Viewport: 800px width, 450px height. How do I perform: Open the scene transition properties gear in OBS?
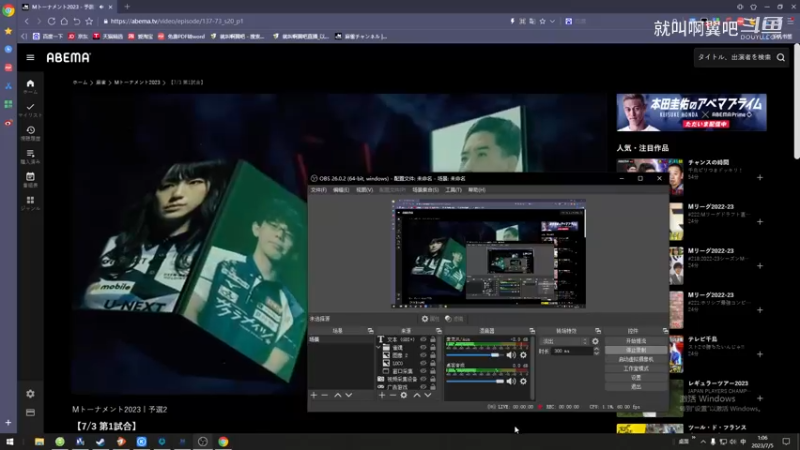(595, 341)
